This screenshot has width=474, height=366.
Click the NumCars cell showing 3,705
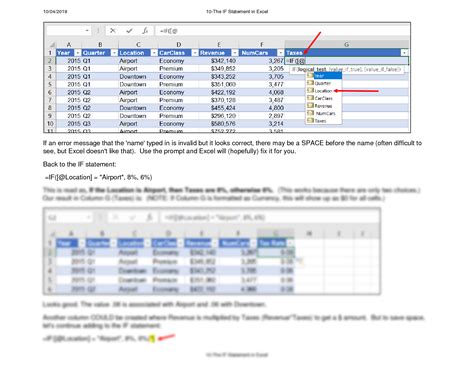pos(262,76)
